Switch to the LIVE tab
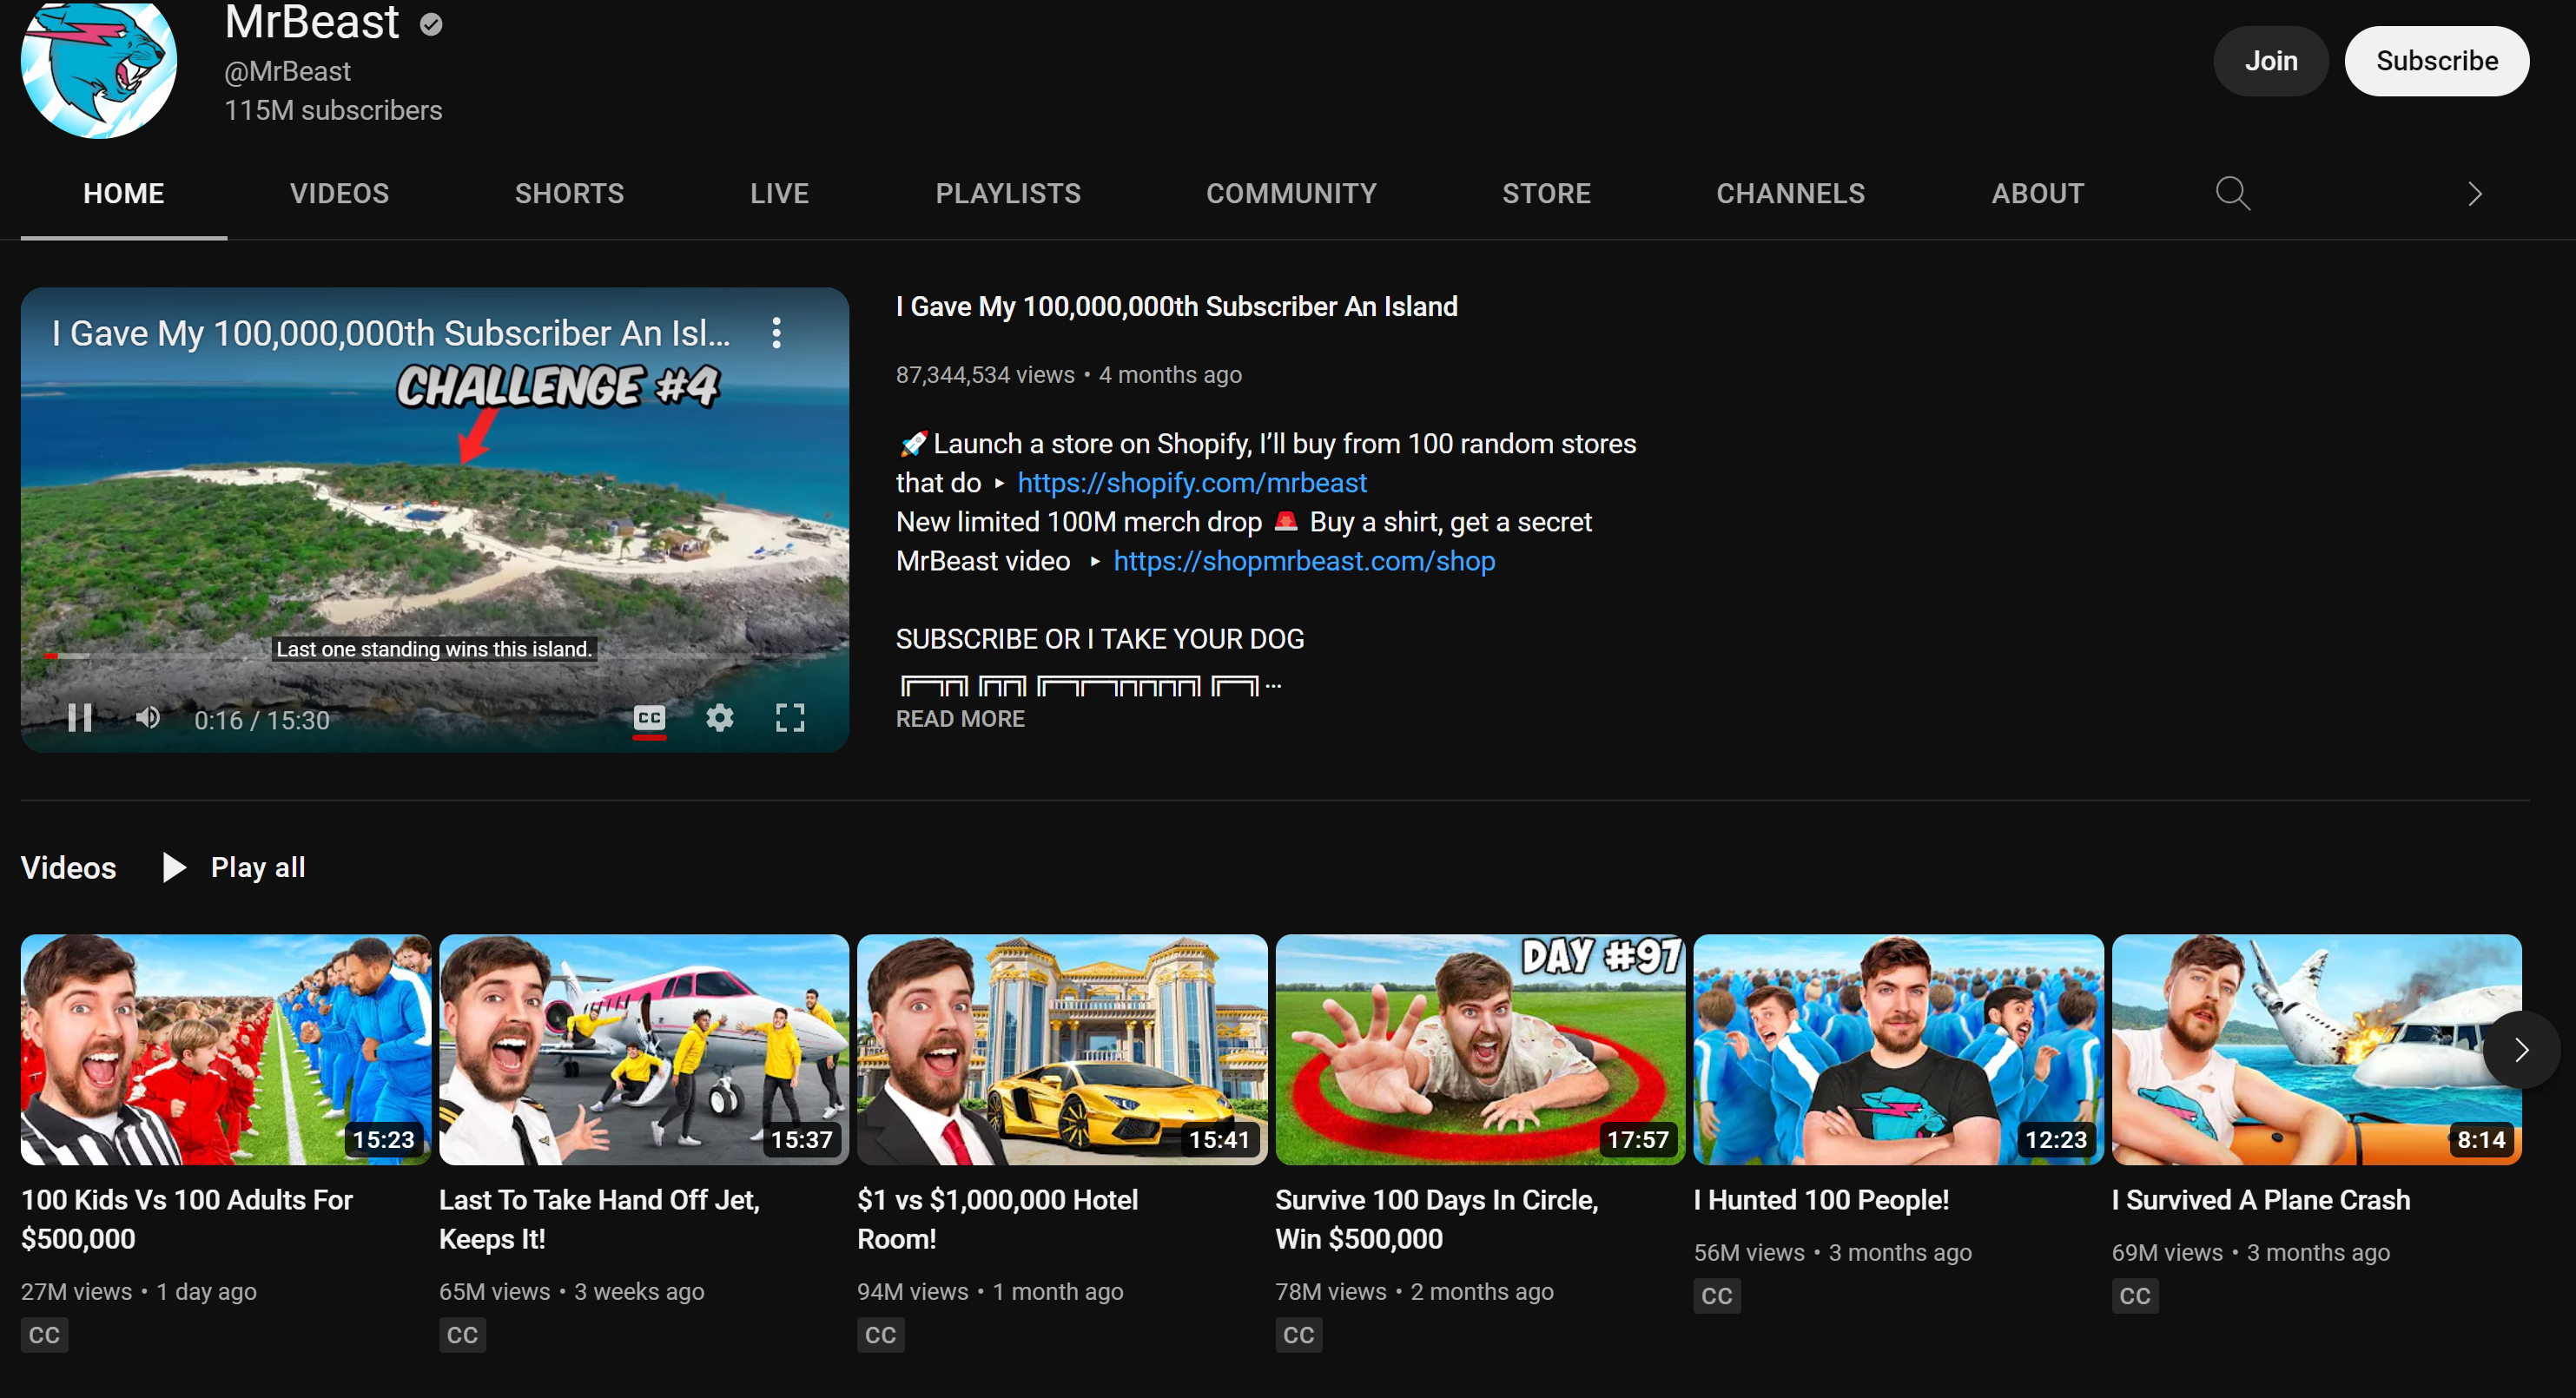 pyautogui.click(x=780, y=194)
